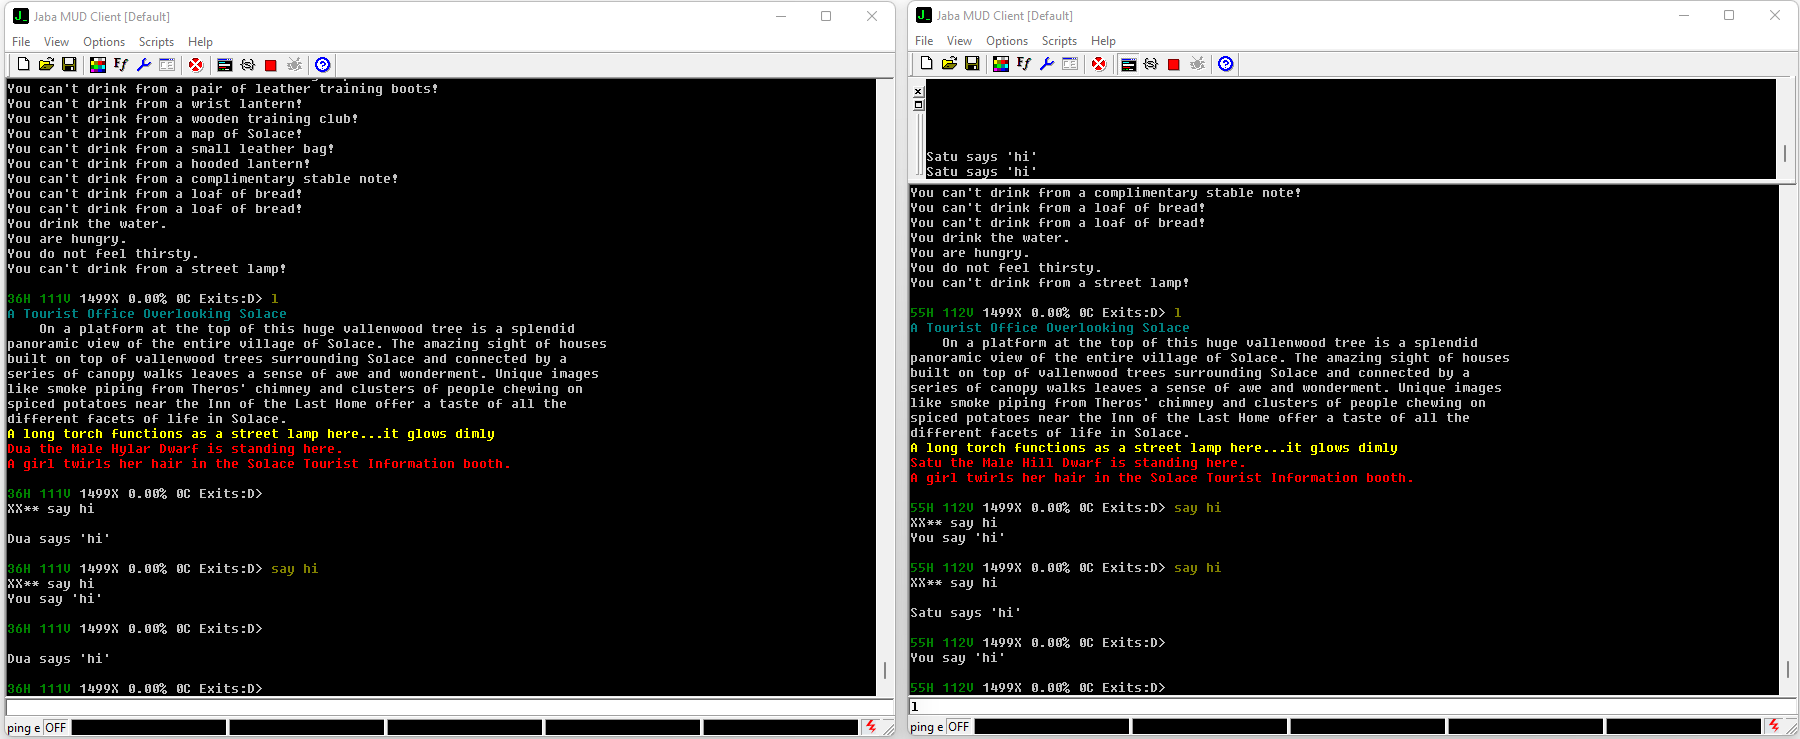The image size is (1800, 739).
Task: Click 'You drink the water.' in left window
Action: [87, 224]
